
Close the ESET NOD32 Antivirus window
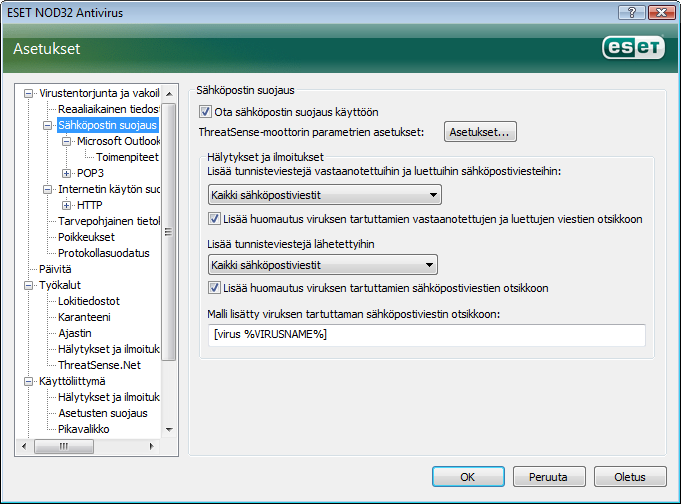[661, 13]
